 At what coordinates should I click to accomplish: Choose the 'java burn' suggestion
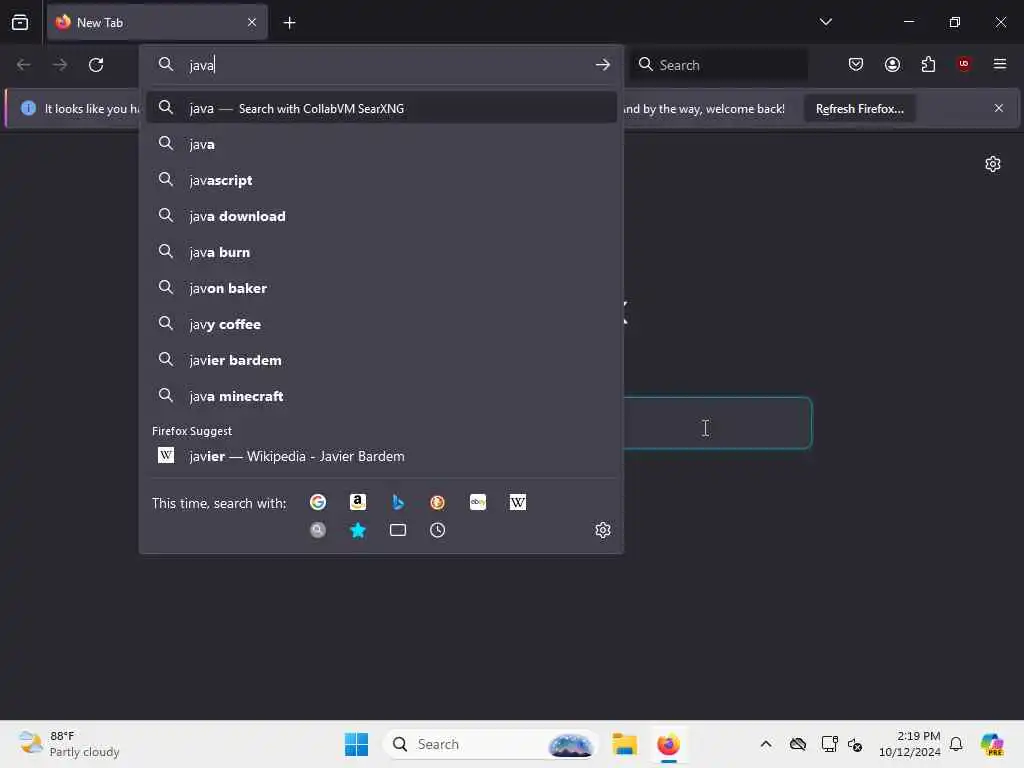pyautogui.click(x=381, y=252)
